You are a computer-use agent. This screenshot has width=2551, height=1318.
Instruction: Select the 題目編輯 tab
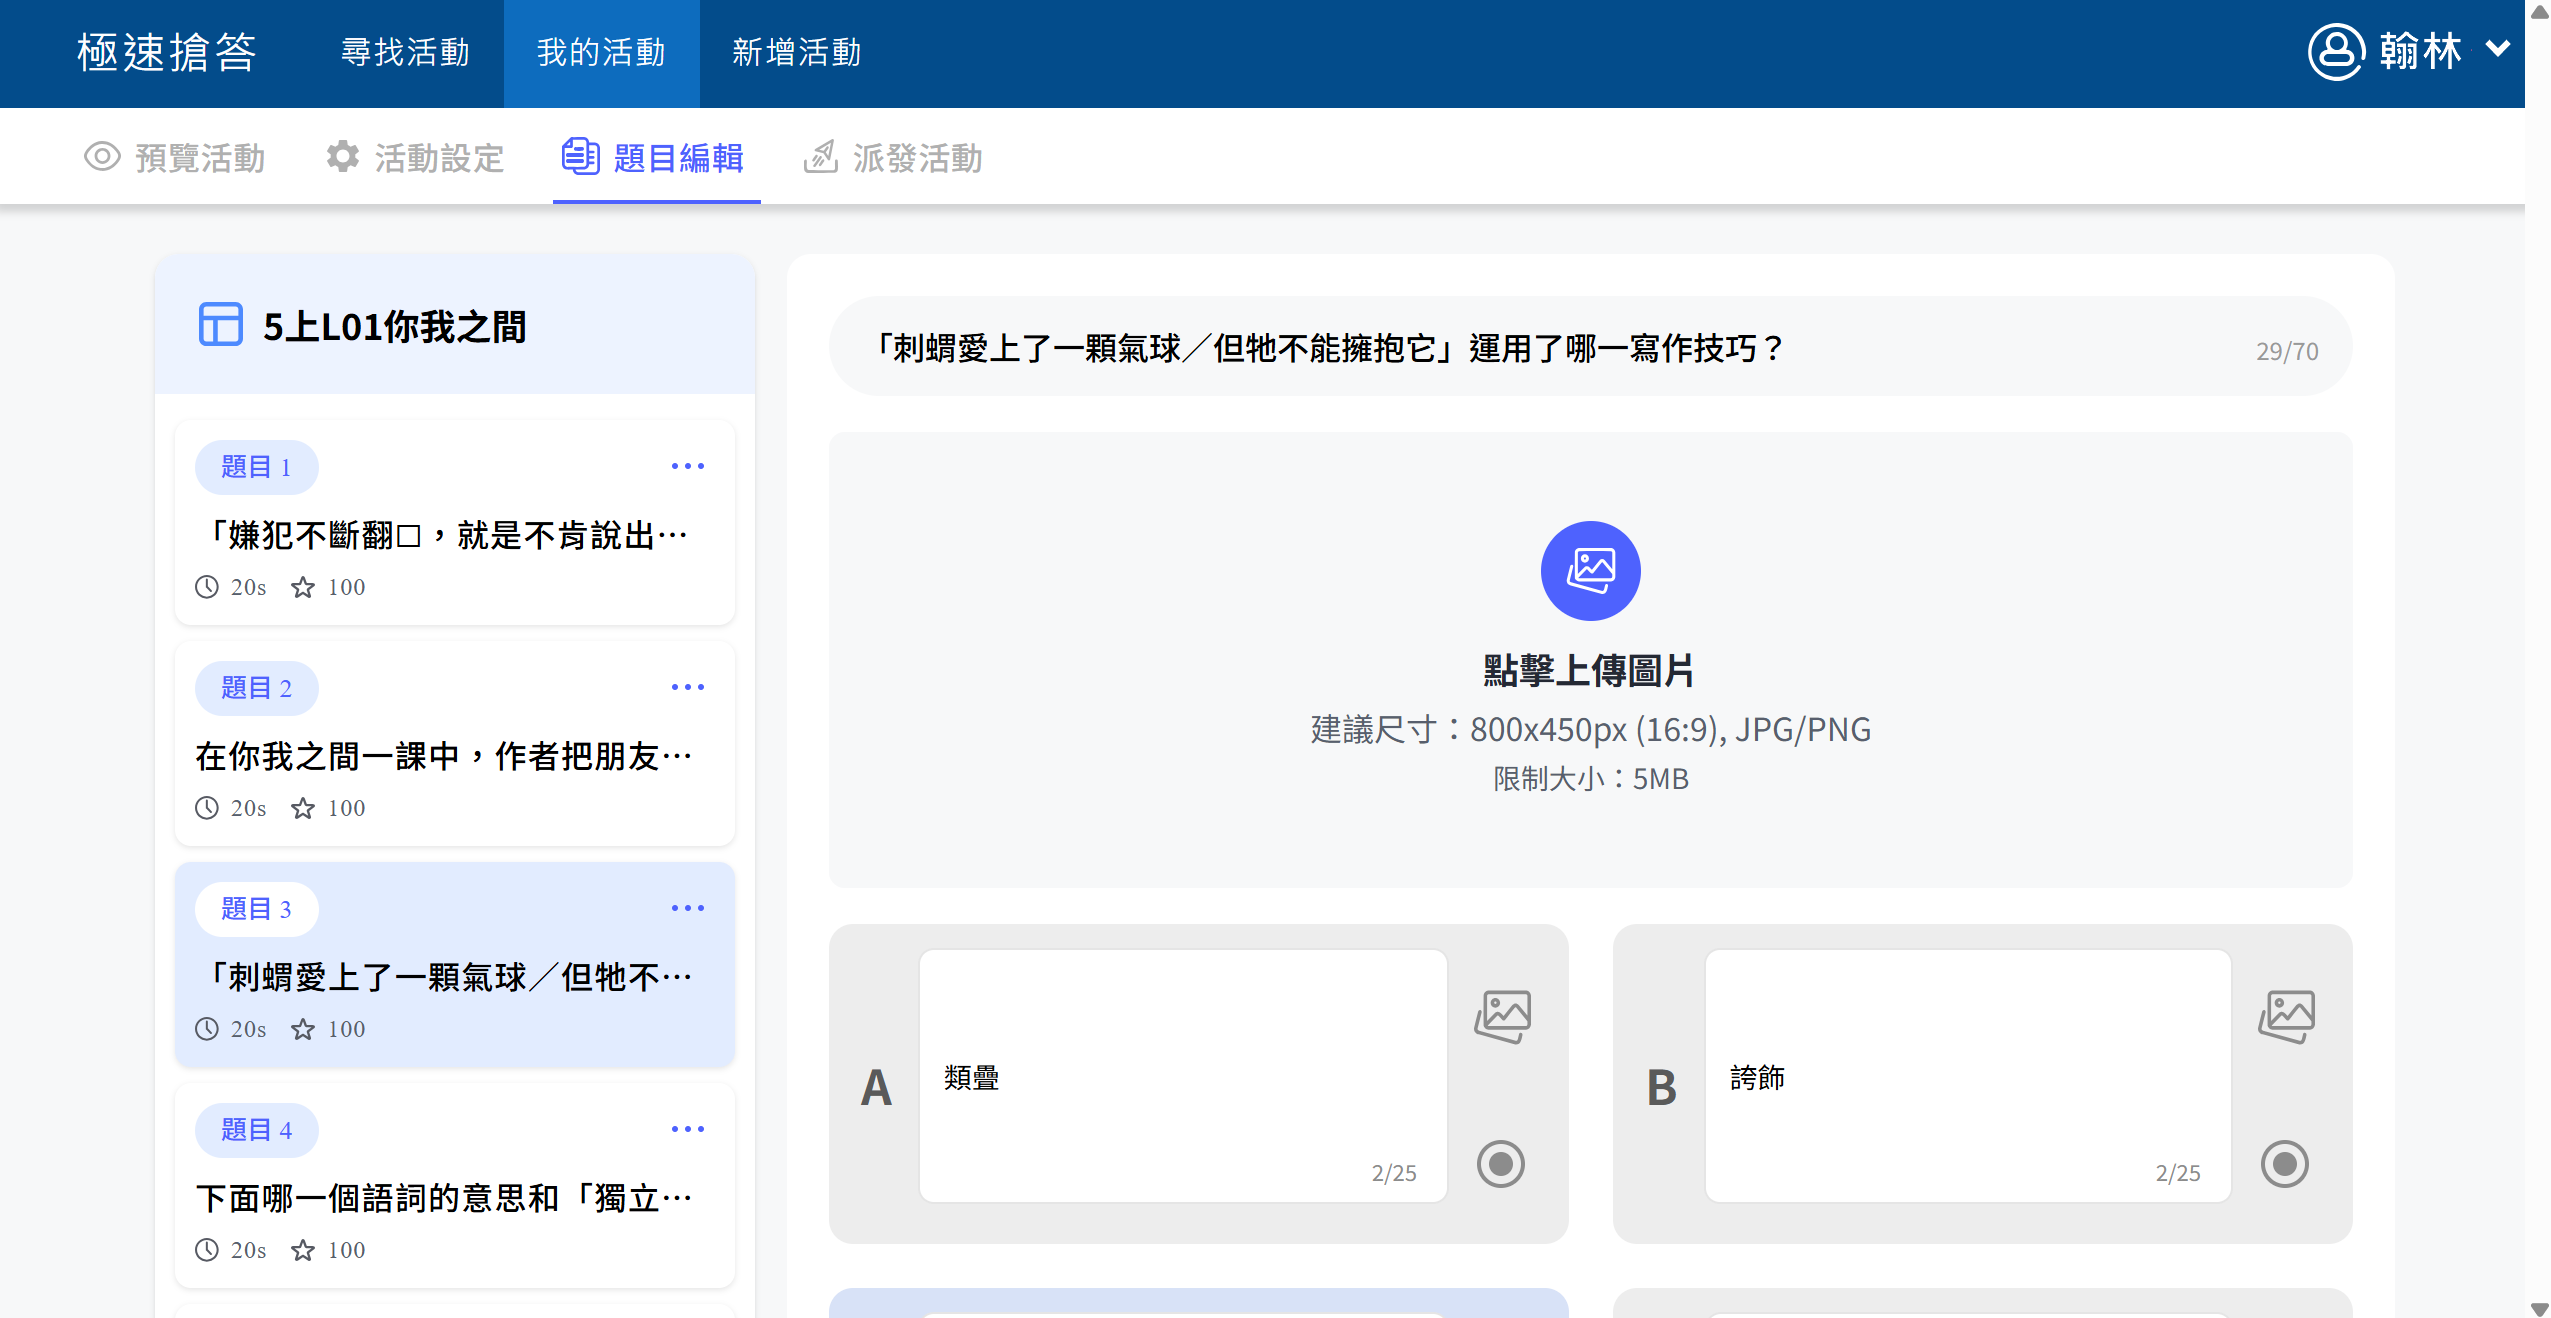pos(656,157)
